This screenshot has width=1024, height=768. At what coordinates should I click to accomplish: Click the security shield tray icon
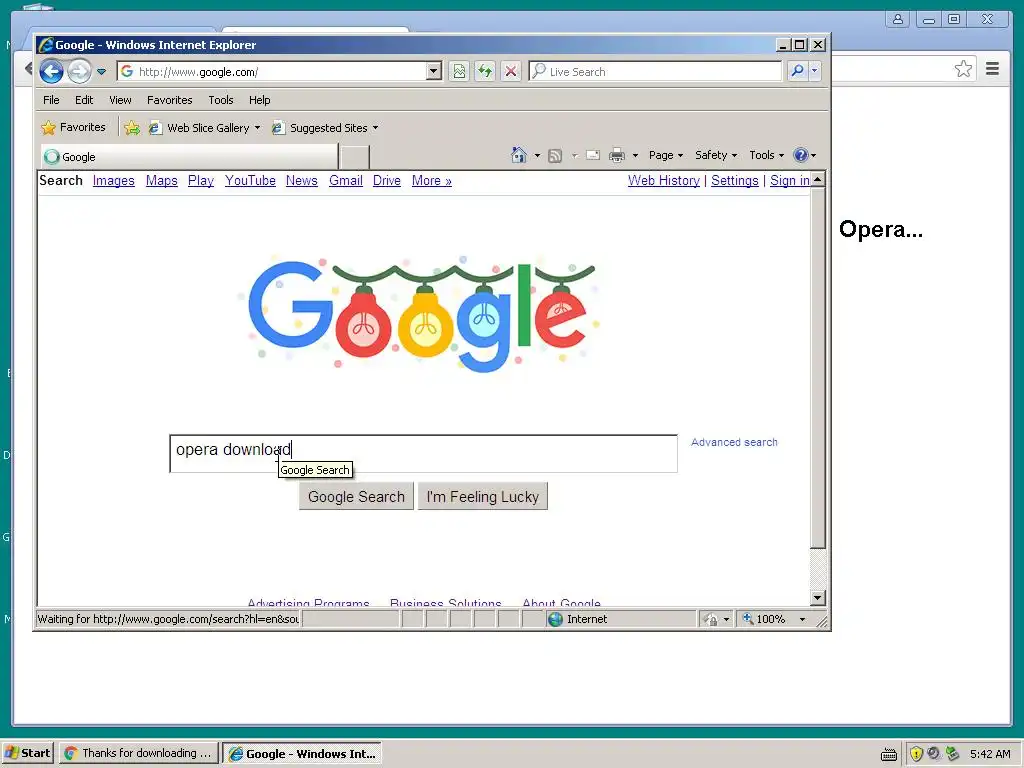tap(916, 754)
